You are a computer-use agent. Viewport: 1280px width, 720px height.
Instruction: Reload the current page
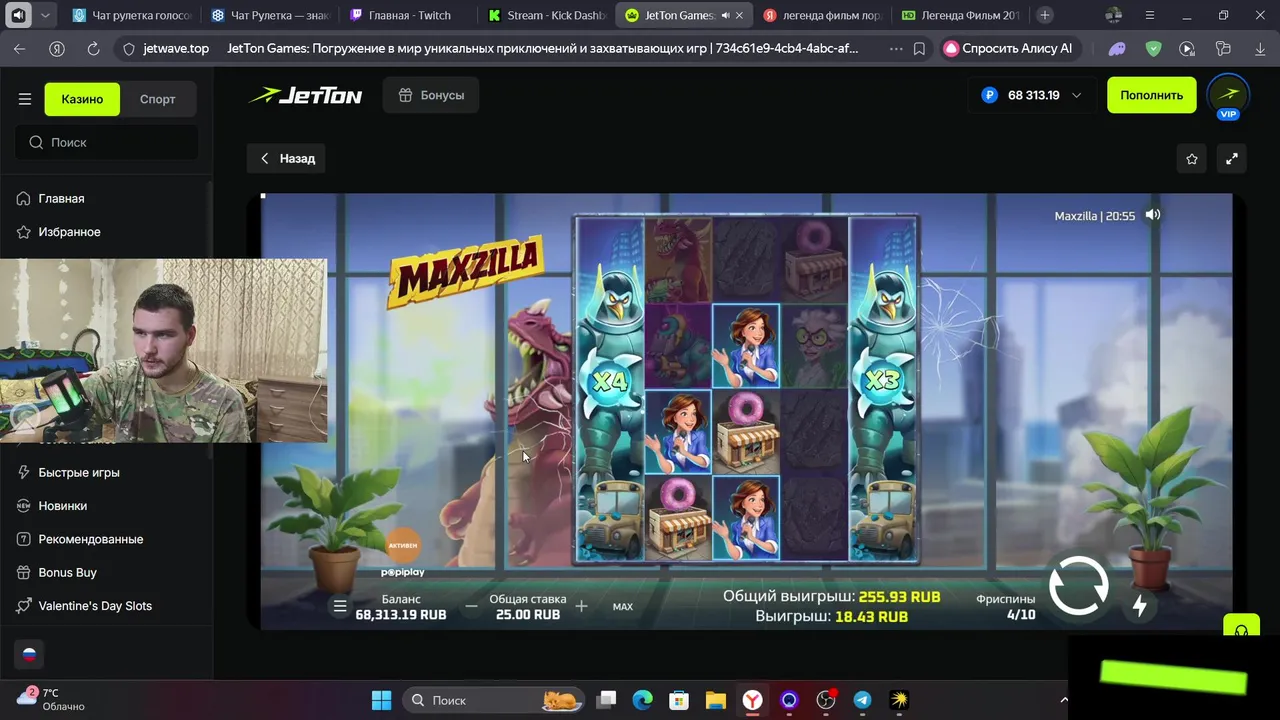coord(93,48)
